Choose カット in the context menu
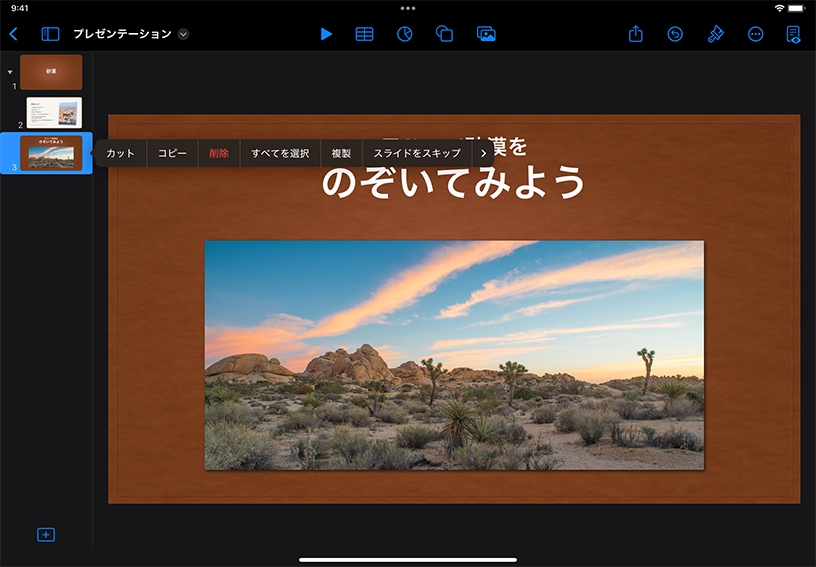 click(x=120, y=153)
